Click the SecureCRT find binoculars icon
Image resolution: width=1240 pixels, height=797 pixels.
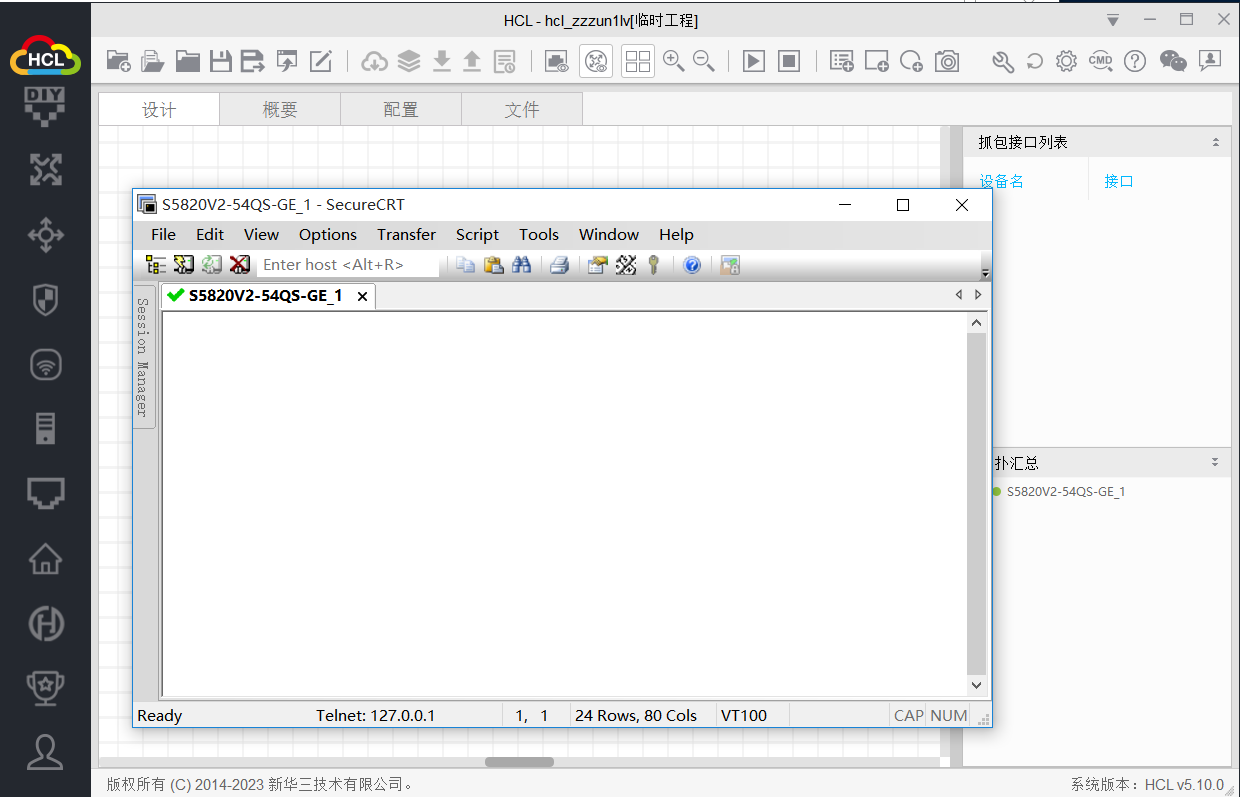point(522,265)
